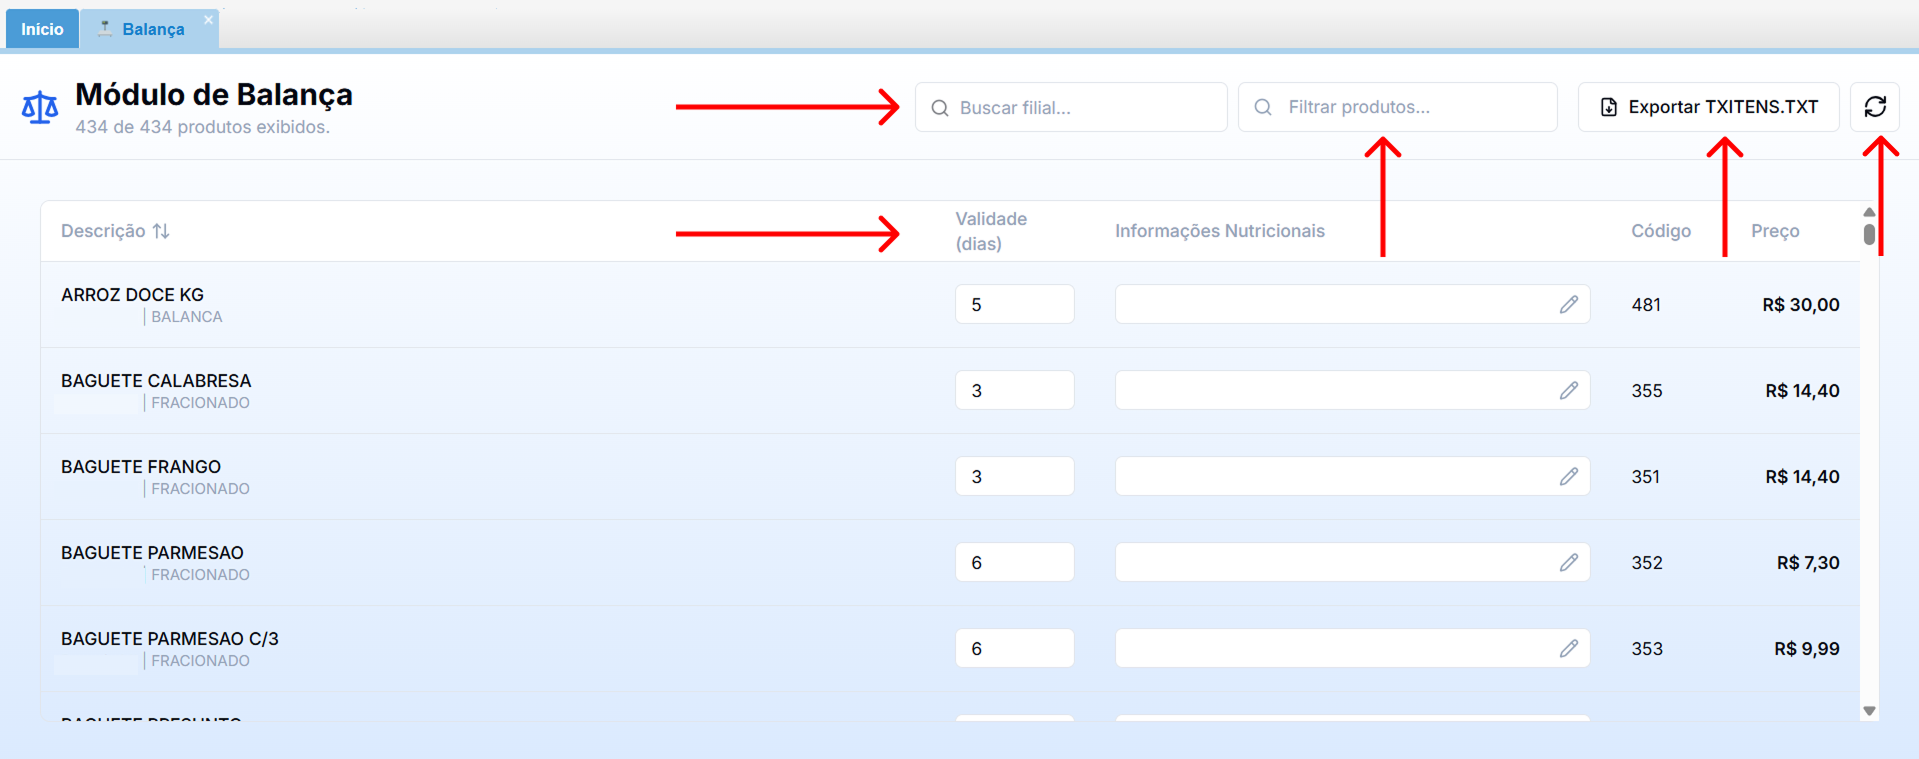
Task: Click the balance scale module icon
Action: [x=40, y=108]
